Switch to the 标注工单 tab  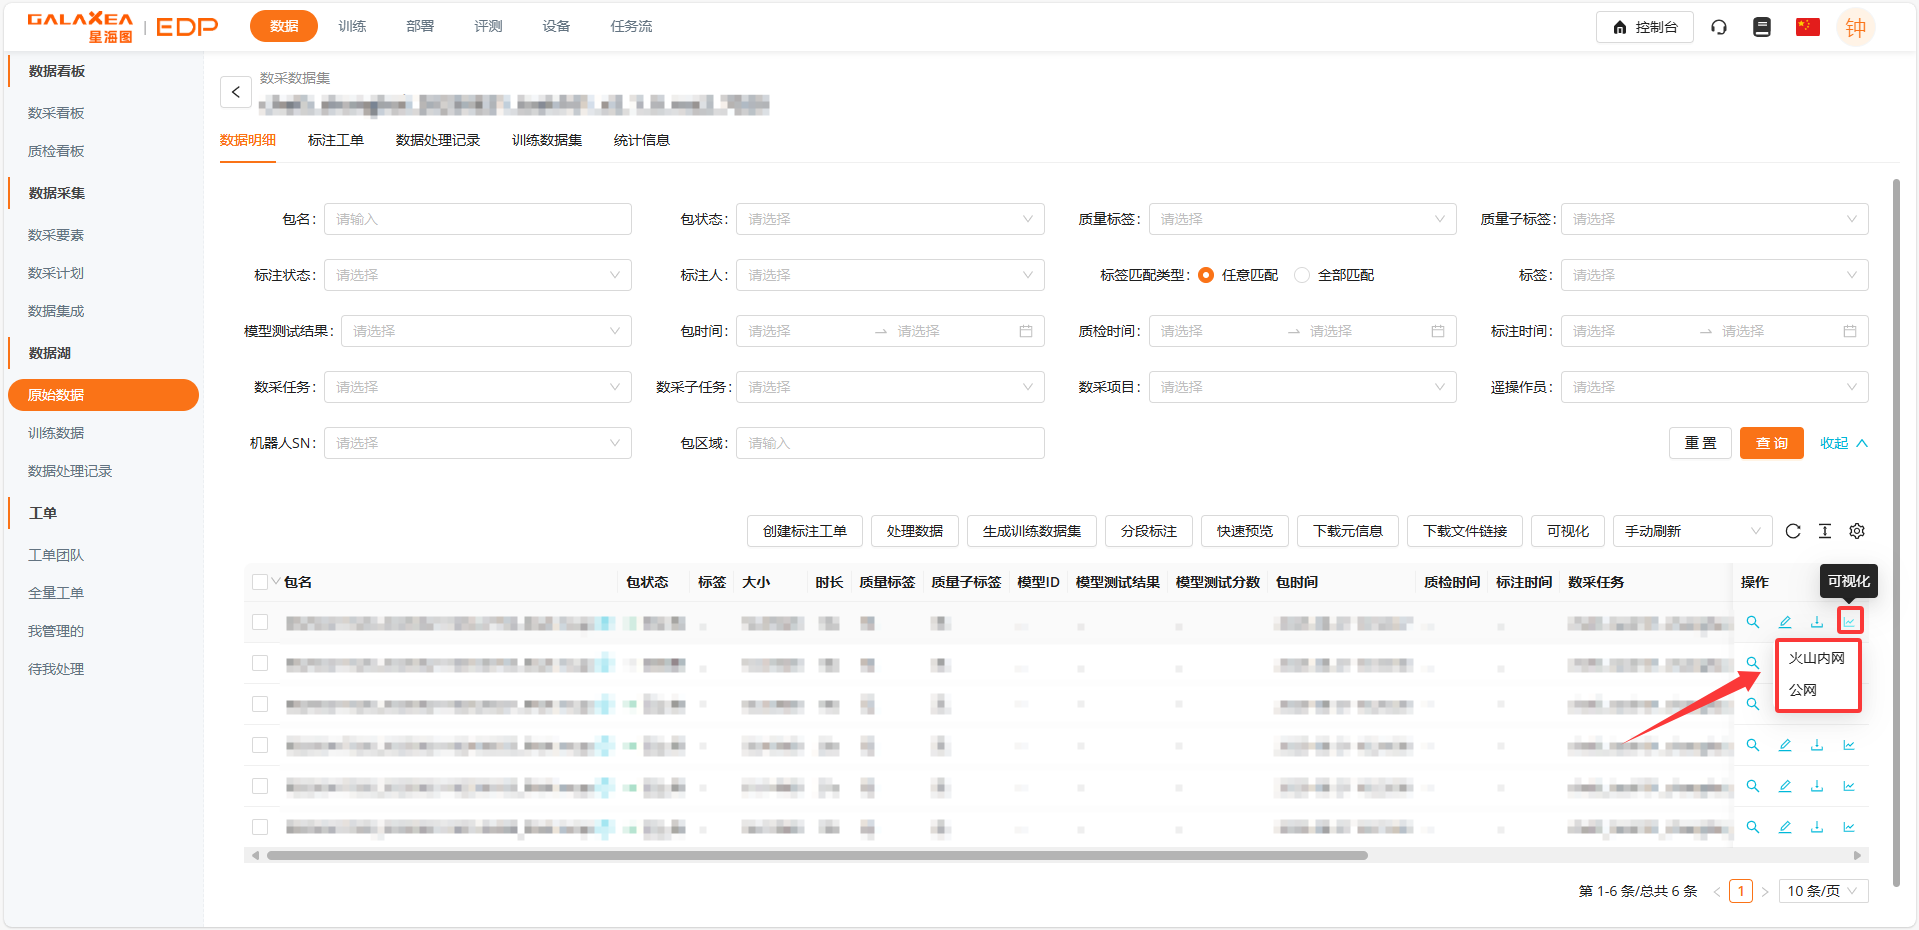(336, 140)
